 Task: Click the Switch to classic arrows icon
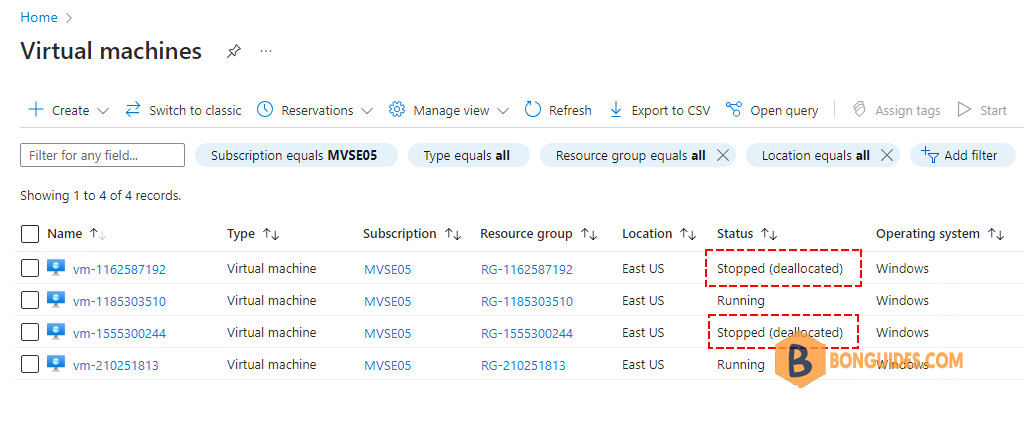(133, 109)
